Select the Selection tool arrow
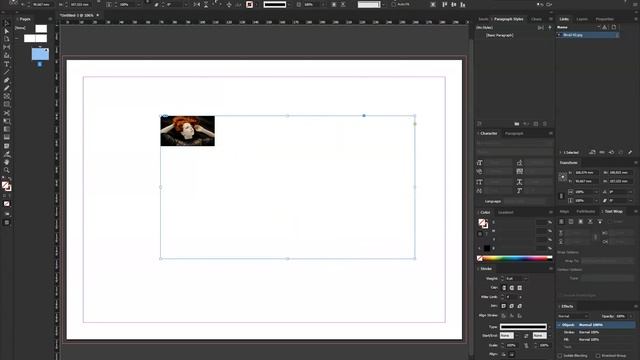The height and width of the screenshot is (360, 640). (7, 23)
